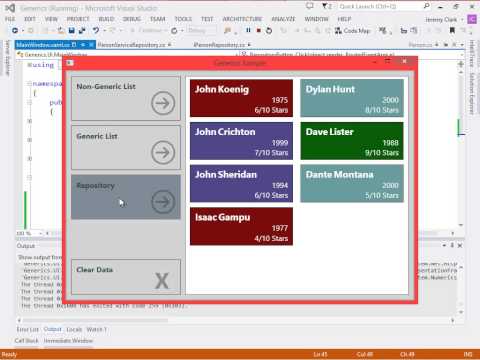Image resolution: width=480 pixels, height=360 pixels.
Task: Click the Non-Generic List button
Action: point(126,99)
